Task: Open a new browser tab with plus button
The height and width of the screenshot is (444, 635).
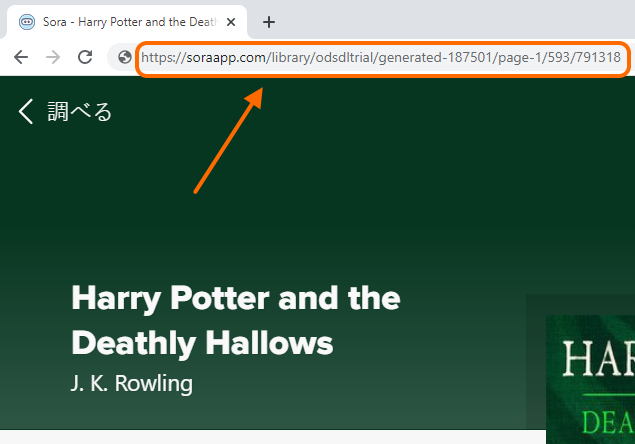Action: pyautogui.click(x=268, y=22)
